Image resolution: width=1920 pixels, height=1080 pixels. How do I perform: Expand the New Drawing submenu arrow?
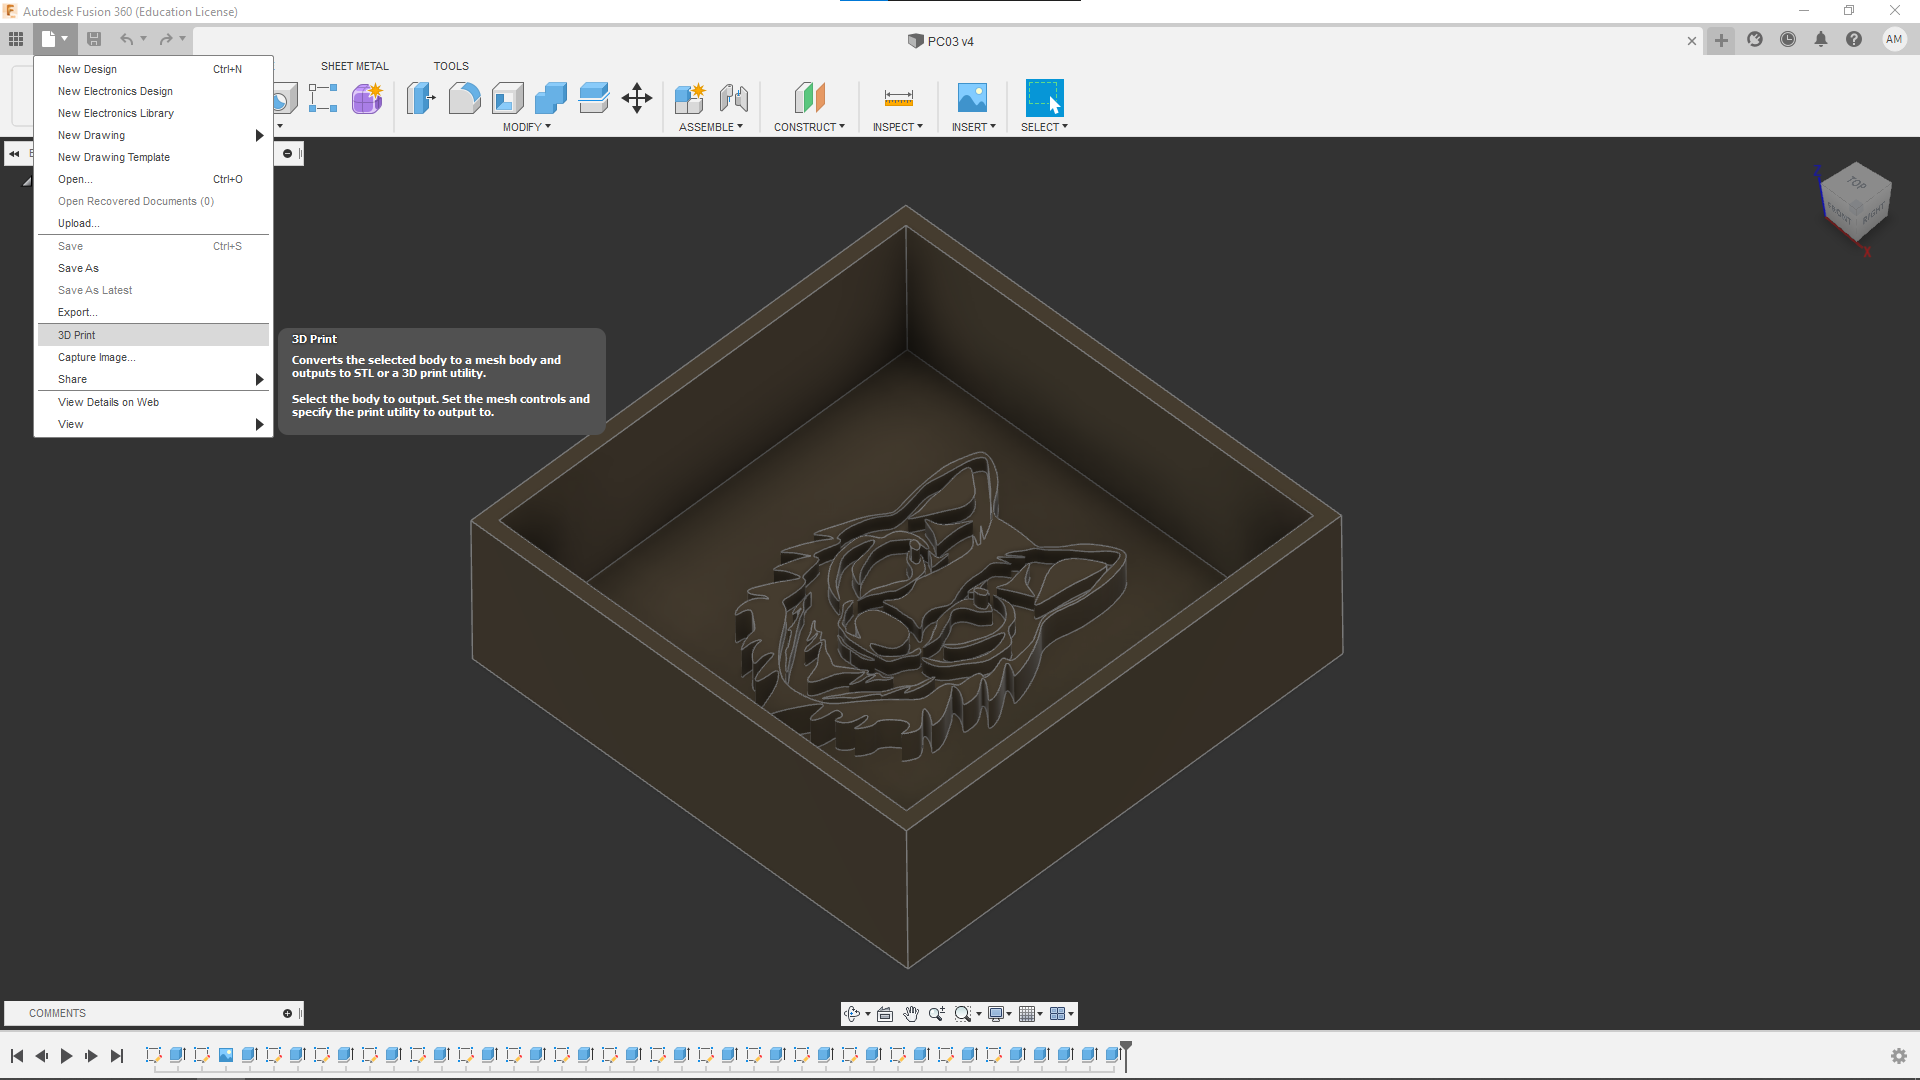pyautogui.click(x=259, y=135)
